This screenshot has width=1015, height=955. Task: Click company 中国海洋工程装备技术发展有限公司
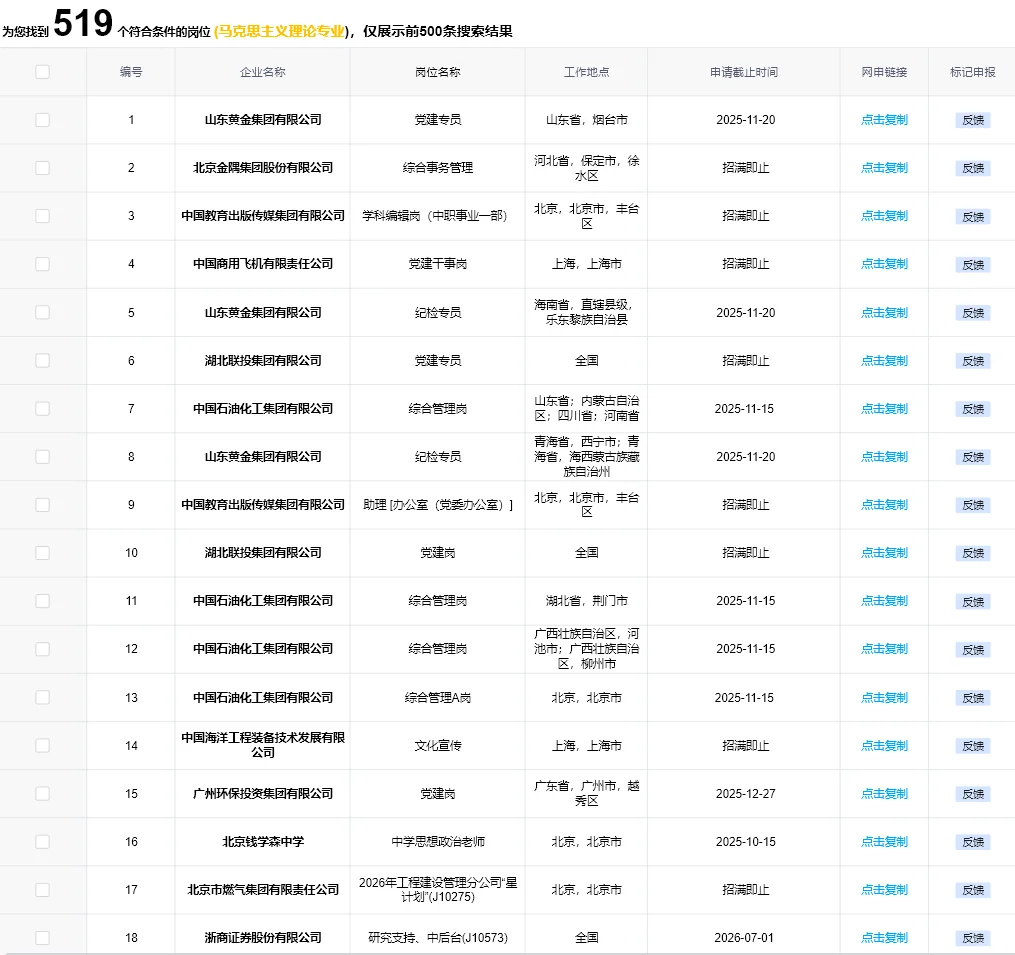tap(263, 745)
